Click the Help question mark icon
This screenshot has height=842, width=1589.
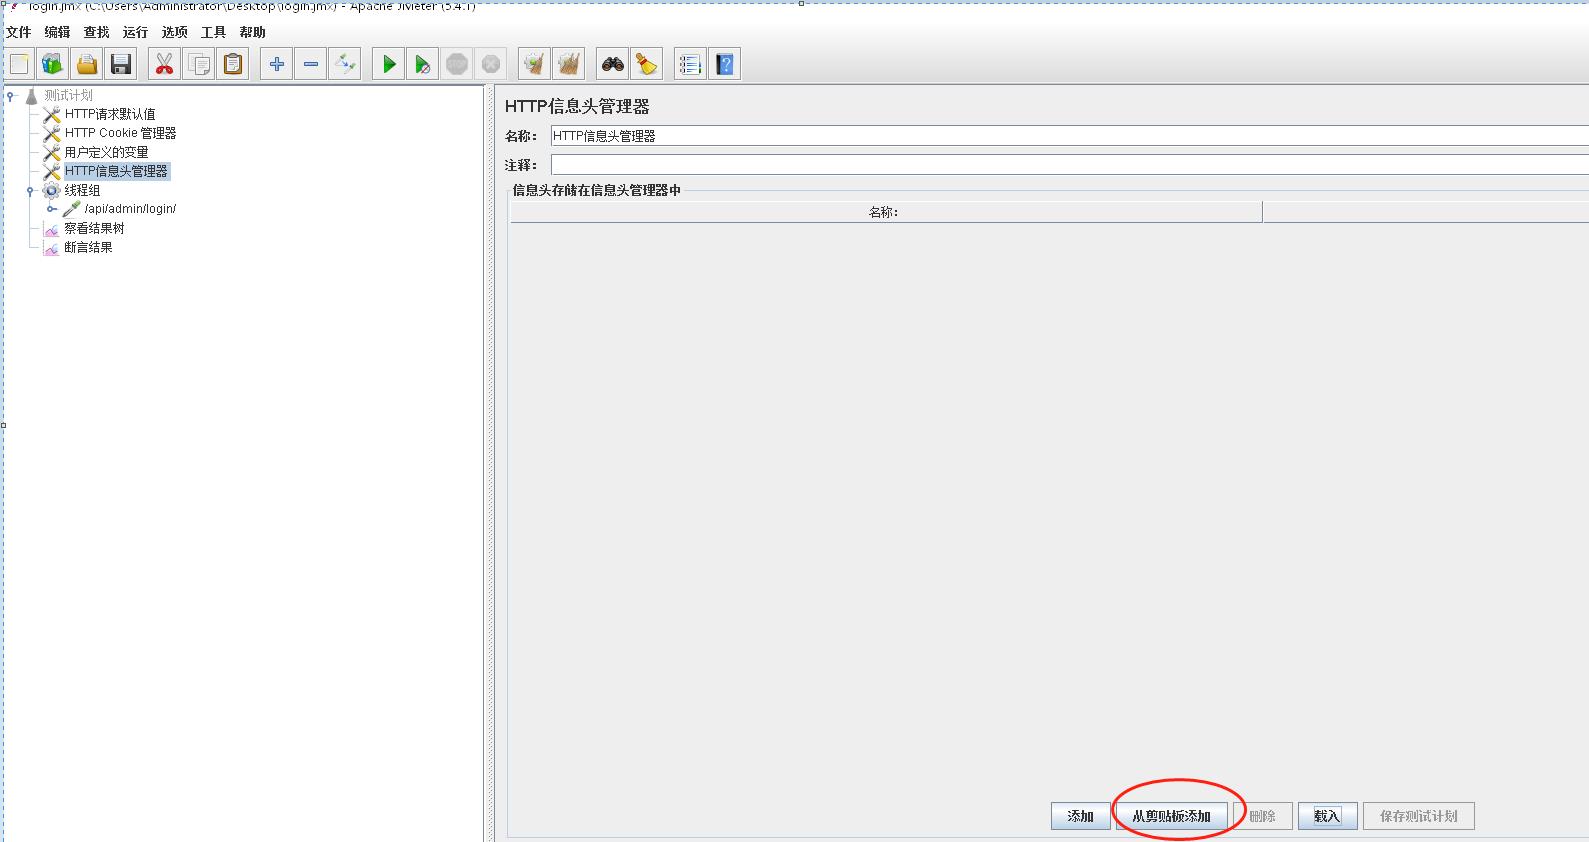coord(725,65)
